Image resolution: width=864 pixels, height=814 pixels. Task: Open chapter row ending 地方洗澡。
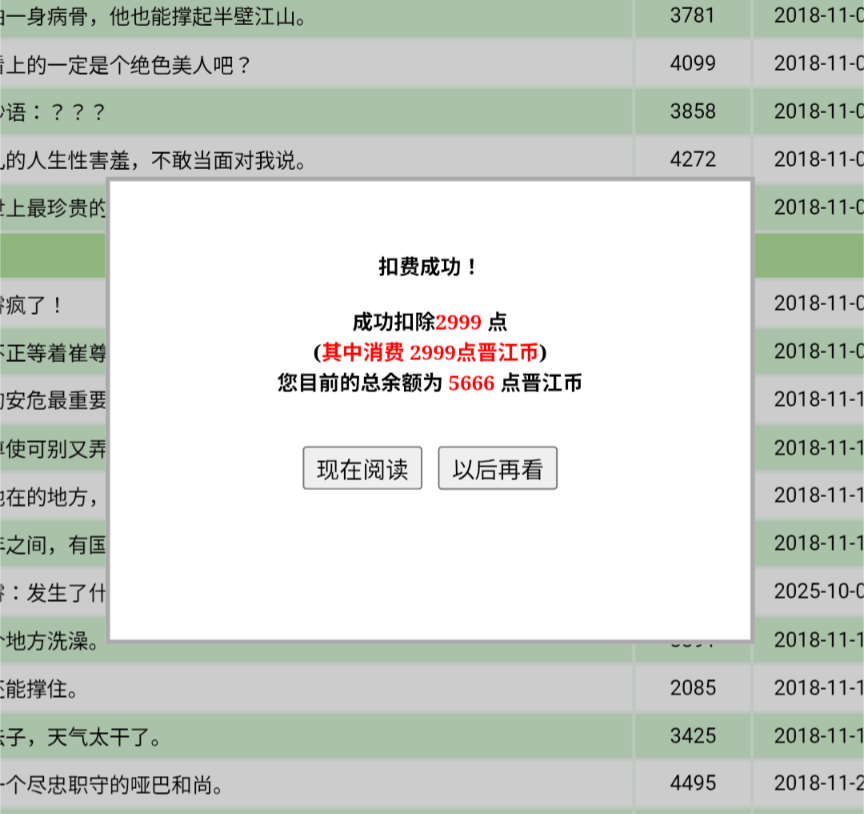pyautogui.click(x=51, y=641)
